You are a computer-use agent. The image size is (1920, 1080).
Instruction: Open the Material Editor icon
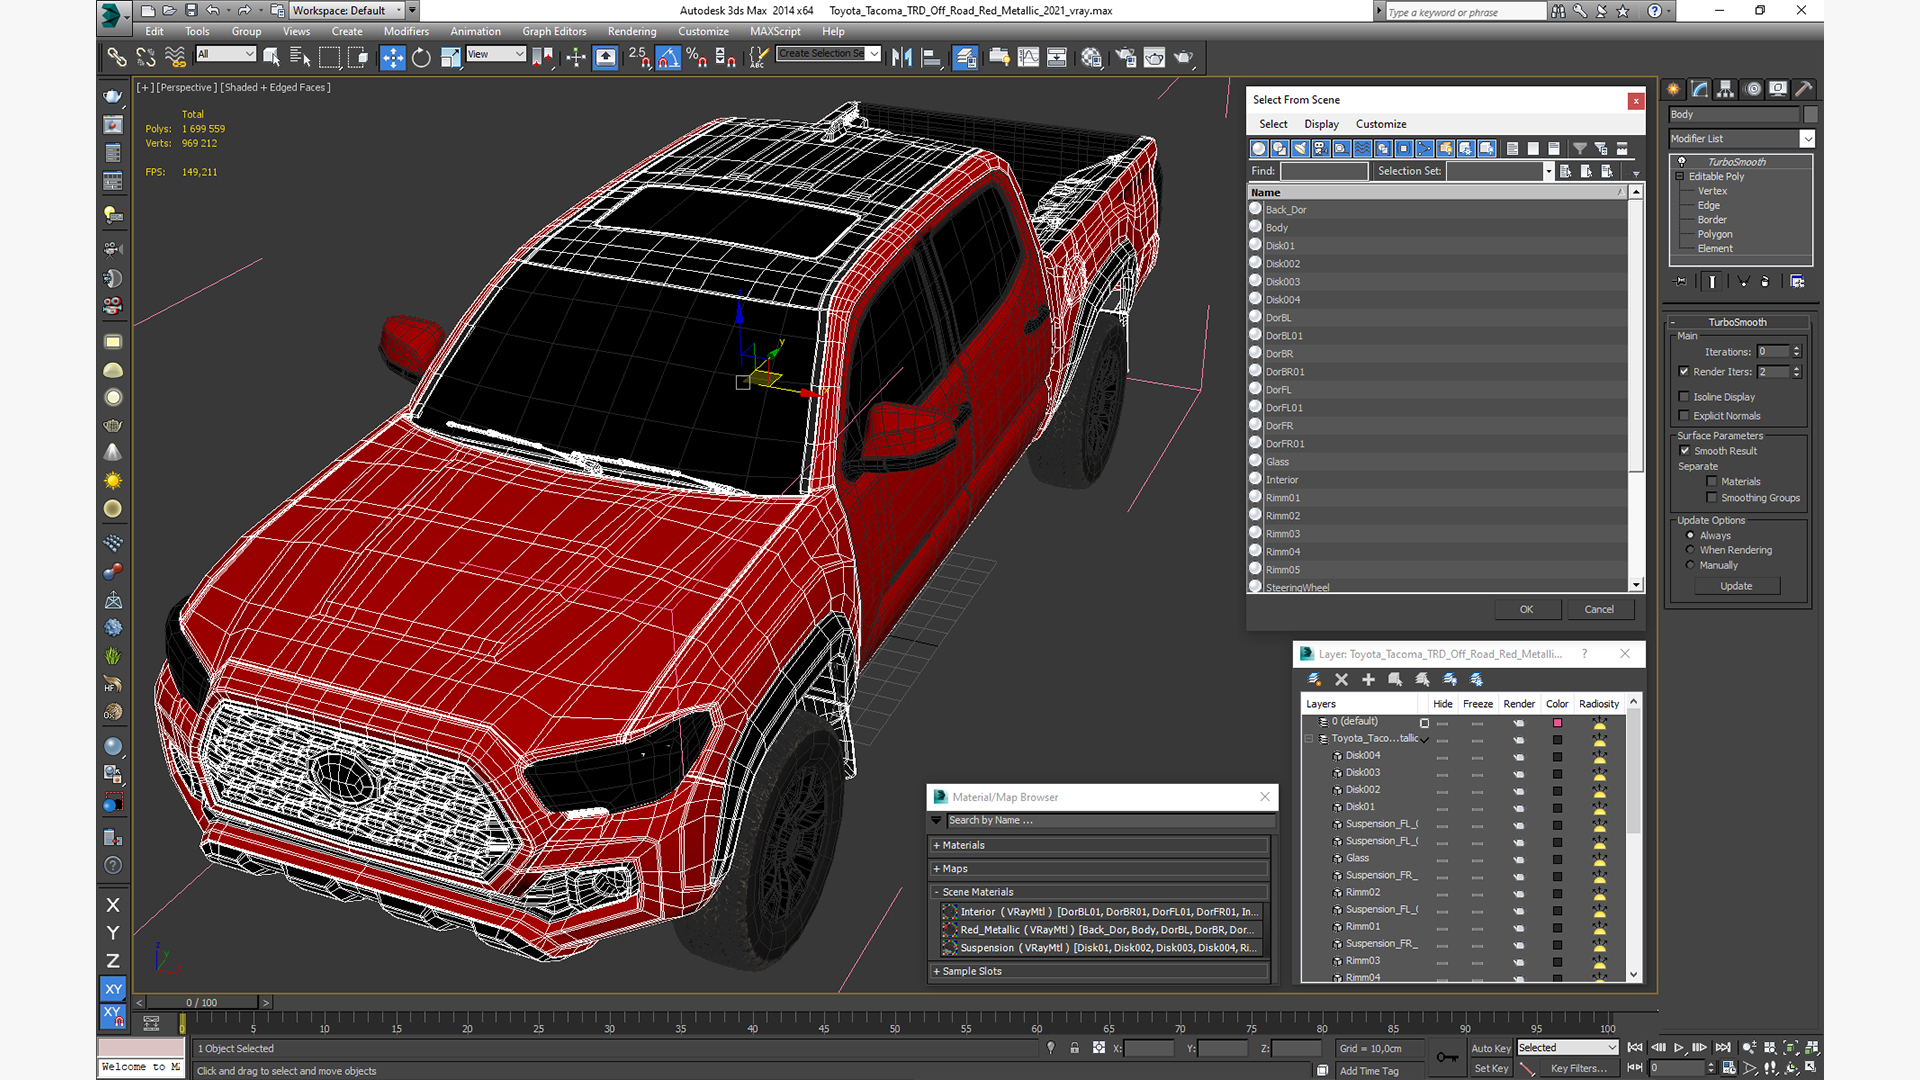click(1091, 58)
